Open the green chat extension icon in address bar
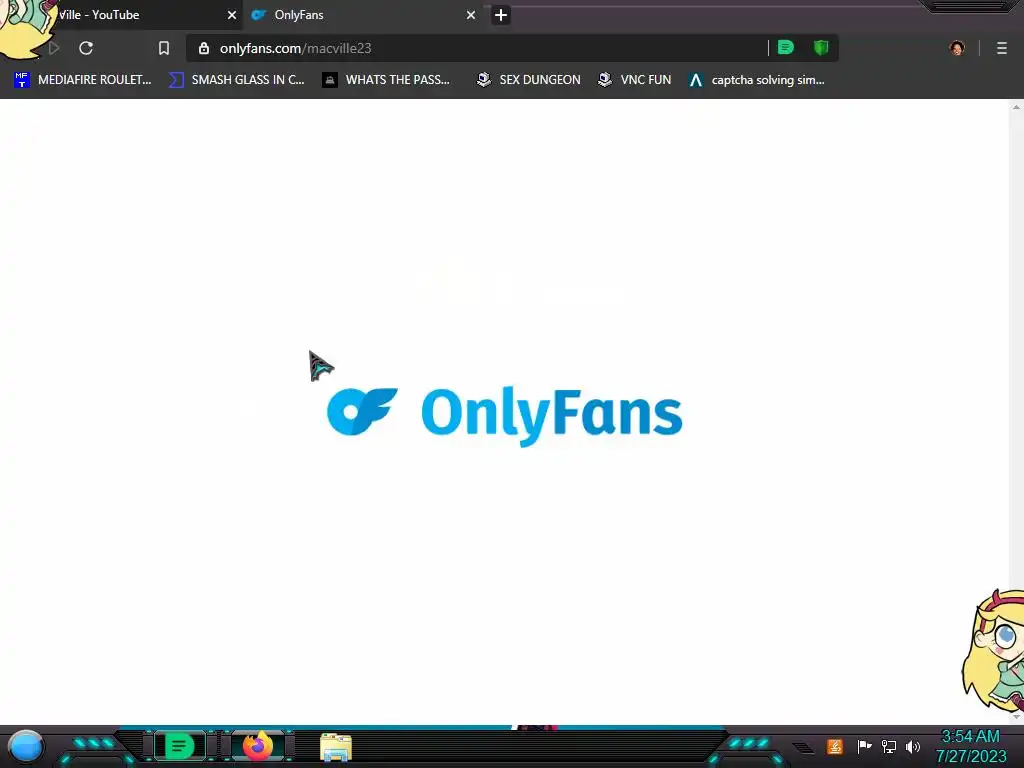 [786, 48]
